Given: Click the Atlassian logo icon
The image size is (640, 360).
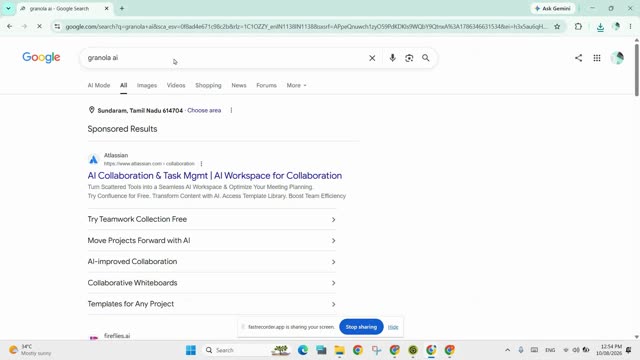Looking at the screenshot, I should 93,159.
